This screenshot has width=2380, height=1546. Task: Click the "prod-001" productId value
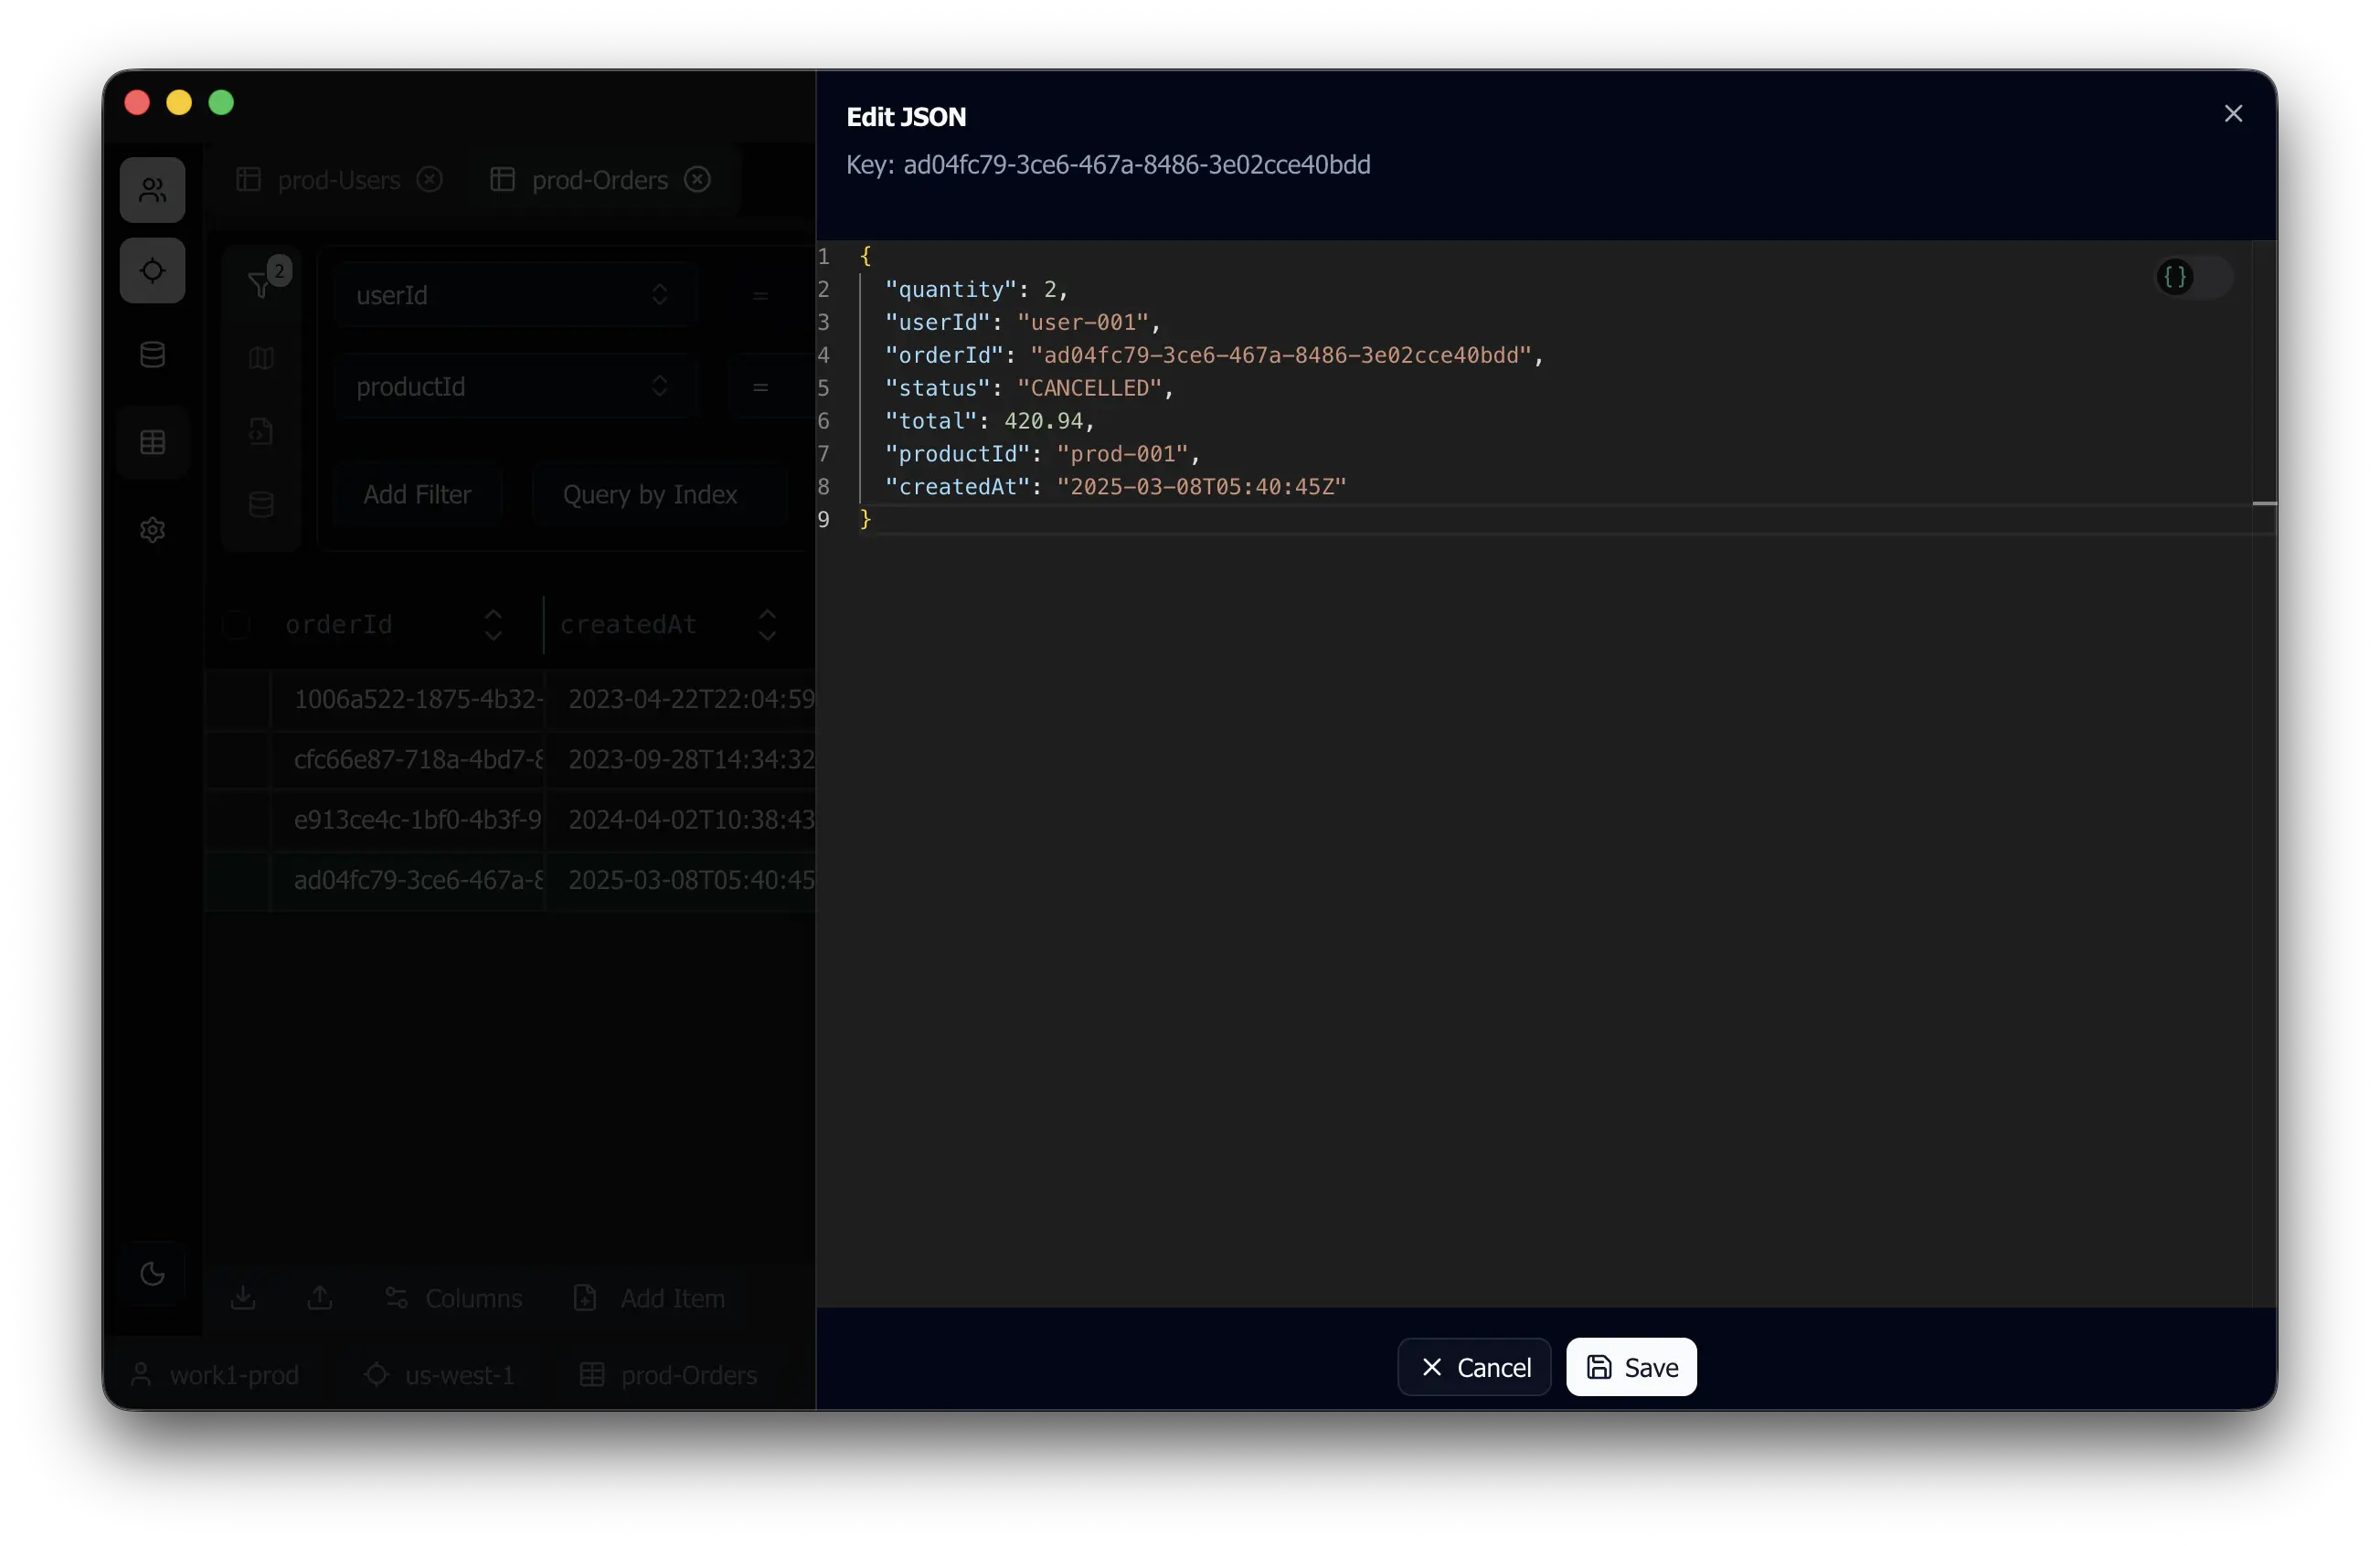point(1122,454)
